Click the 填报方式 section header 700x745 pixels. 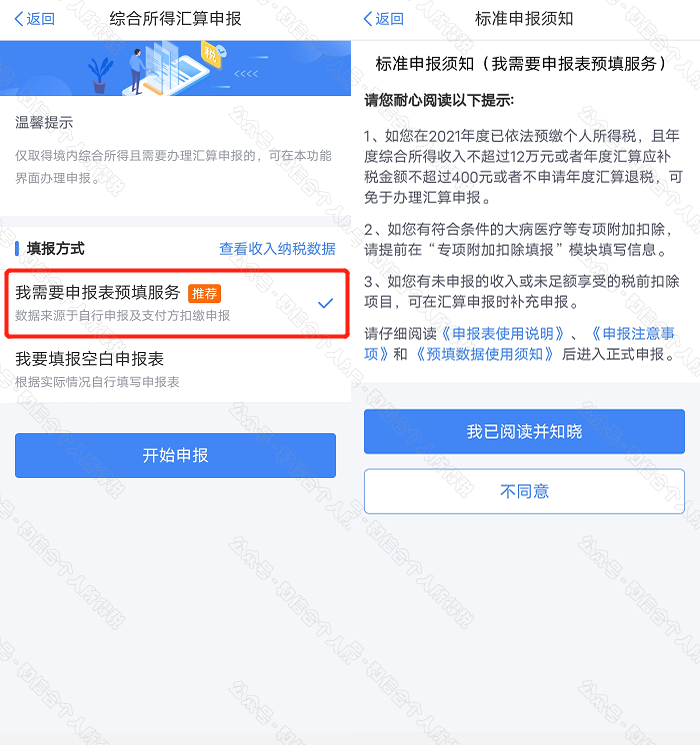55,248
